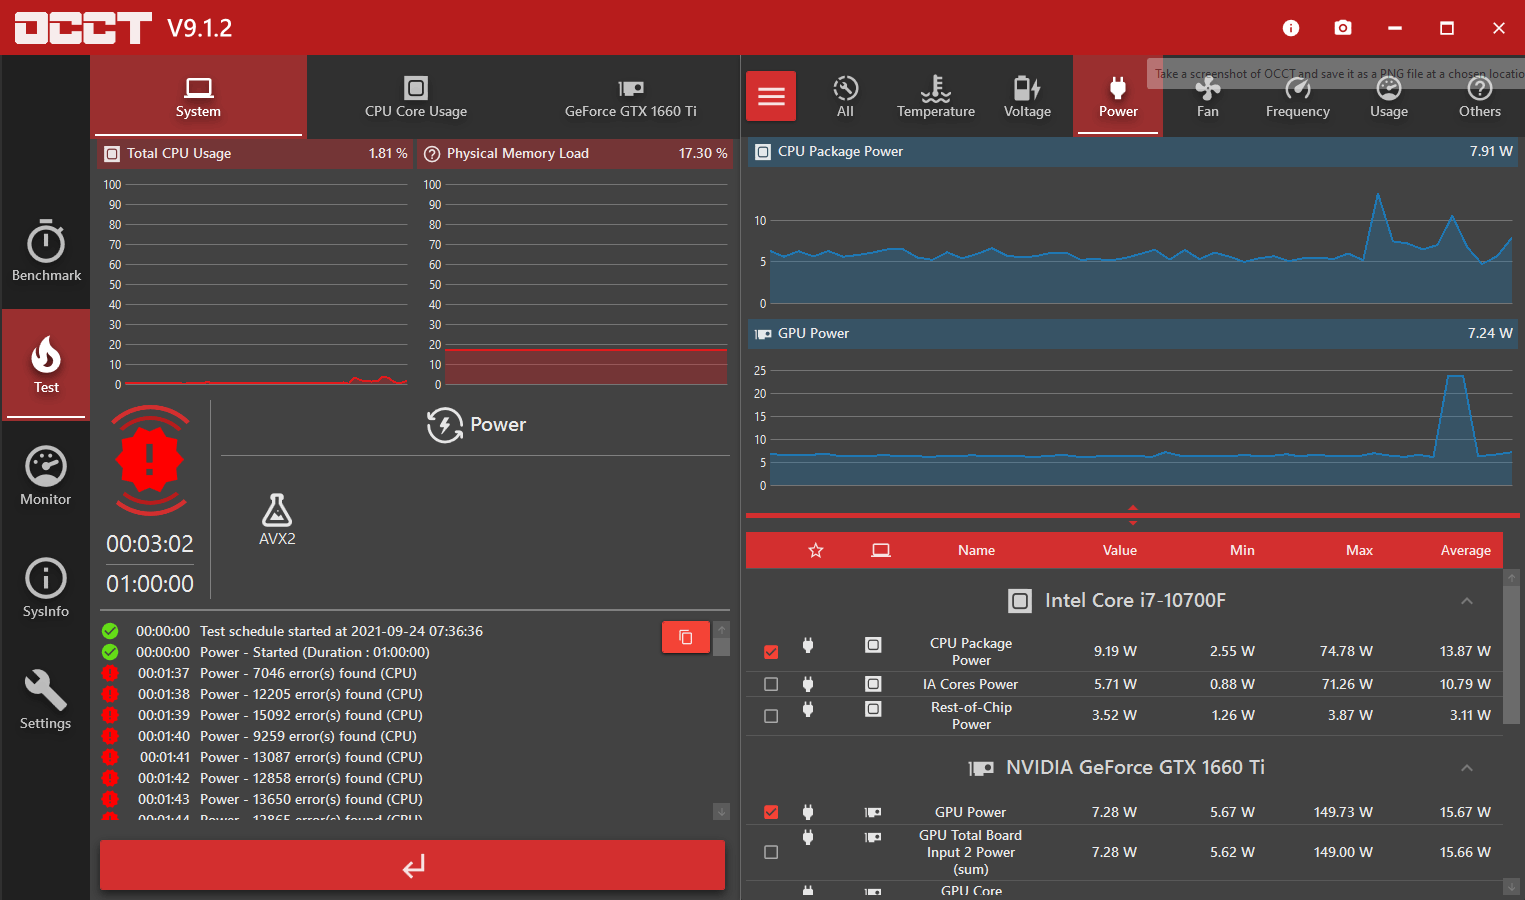Copy the test log with red copy button
Viewport: 1525px width, 900px height.
686,637
